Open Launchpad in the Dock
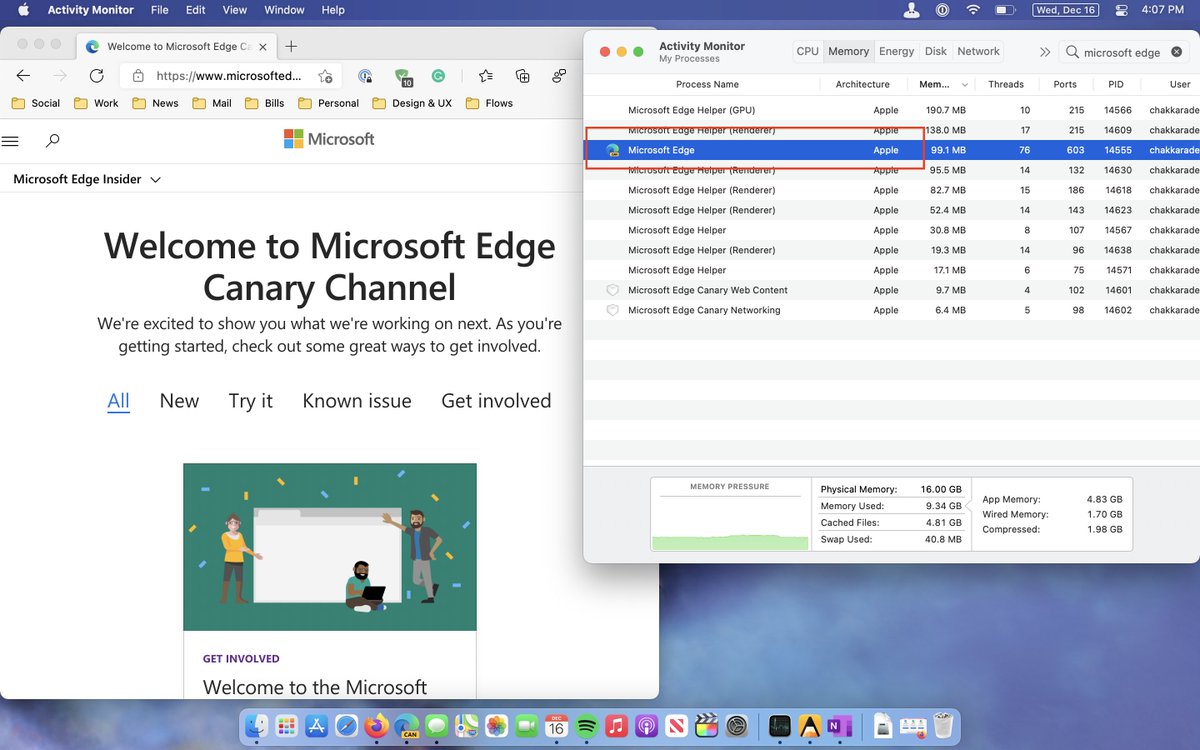Screen dimensions: 1200x750 coord(286,726)
